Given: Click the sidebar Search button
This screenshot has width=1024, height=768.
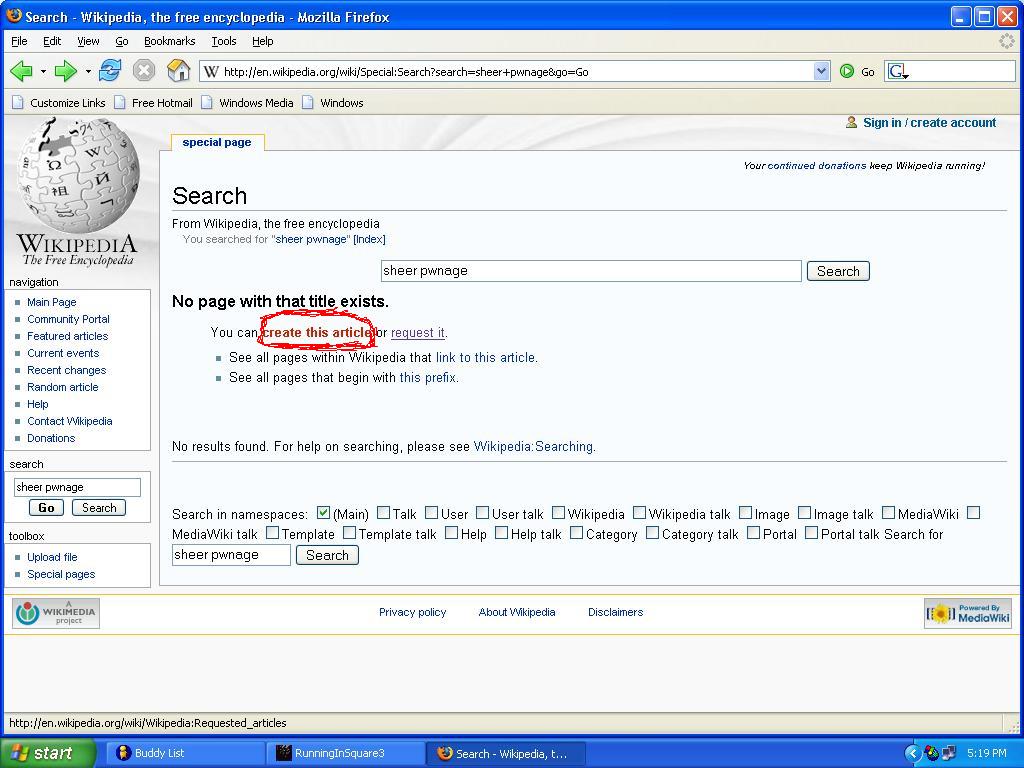Looking at the screenshot, I should (x=99, y=507).
